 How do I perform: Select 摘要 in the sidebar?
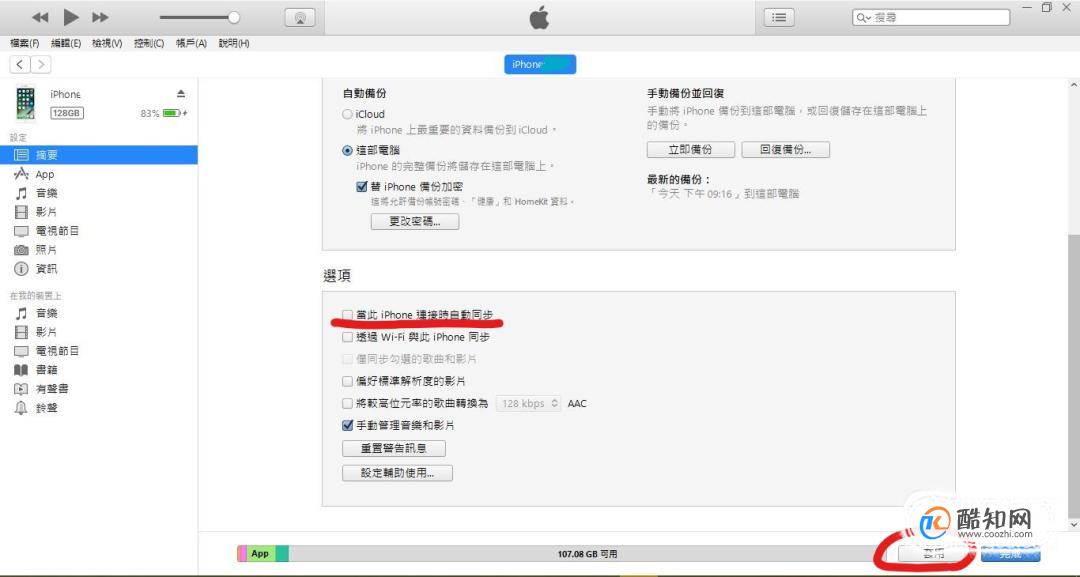pos(98,155)
